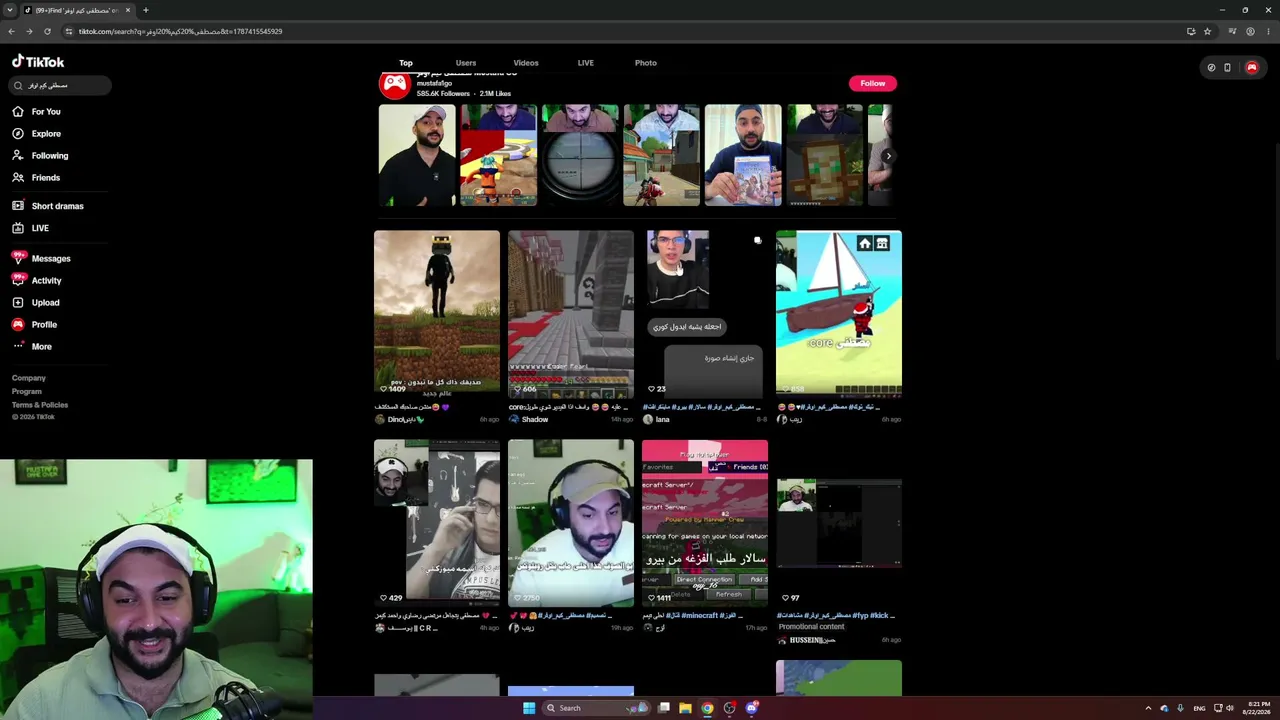Switch to the Top results tab
1280x720 pixels.
[x=406, y=63]
